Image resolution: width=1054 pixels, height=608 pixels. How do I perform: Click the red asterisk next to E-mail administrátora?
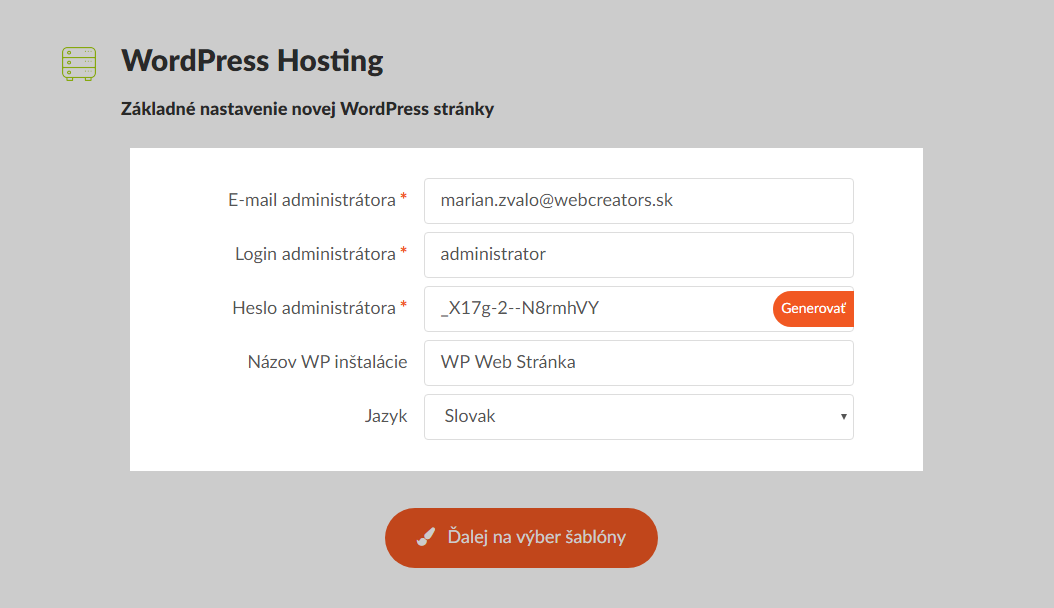pyautogui.click(x=403, y=200)
